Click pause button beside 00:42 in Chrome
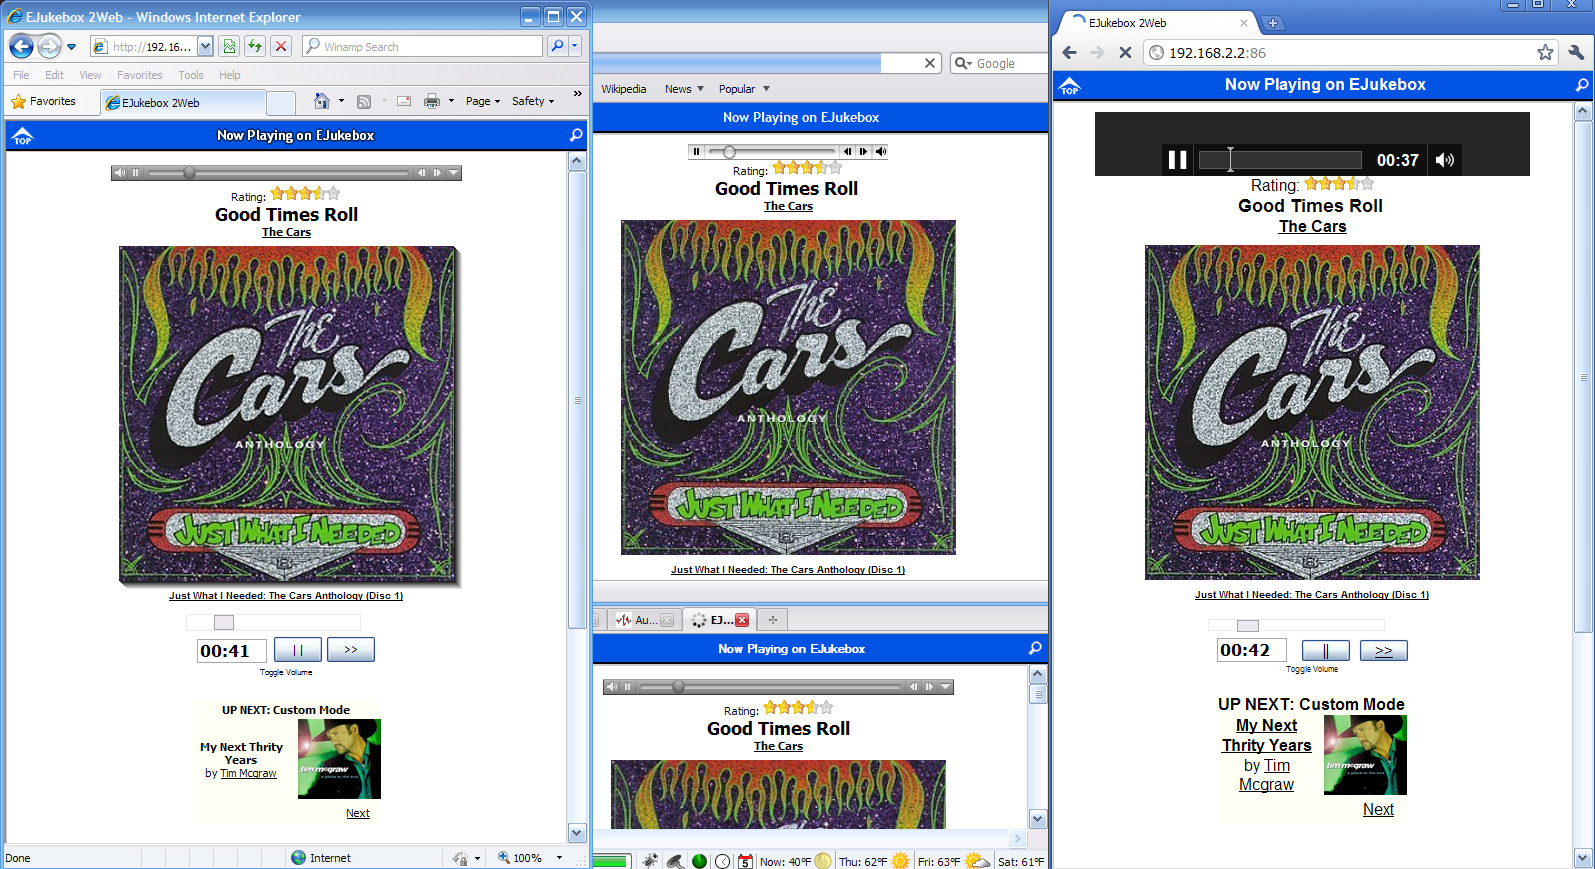 coord(1326,651)
